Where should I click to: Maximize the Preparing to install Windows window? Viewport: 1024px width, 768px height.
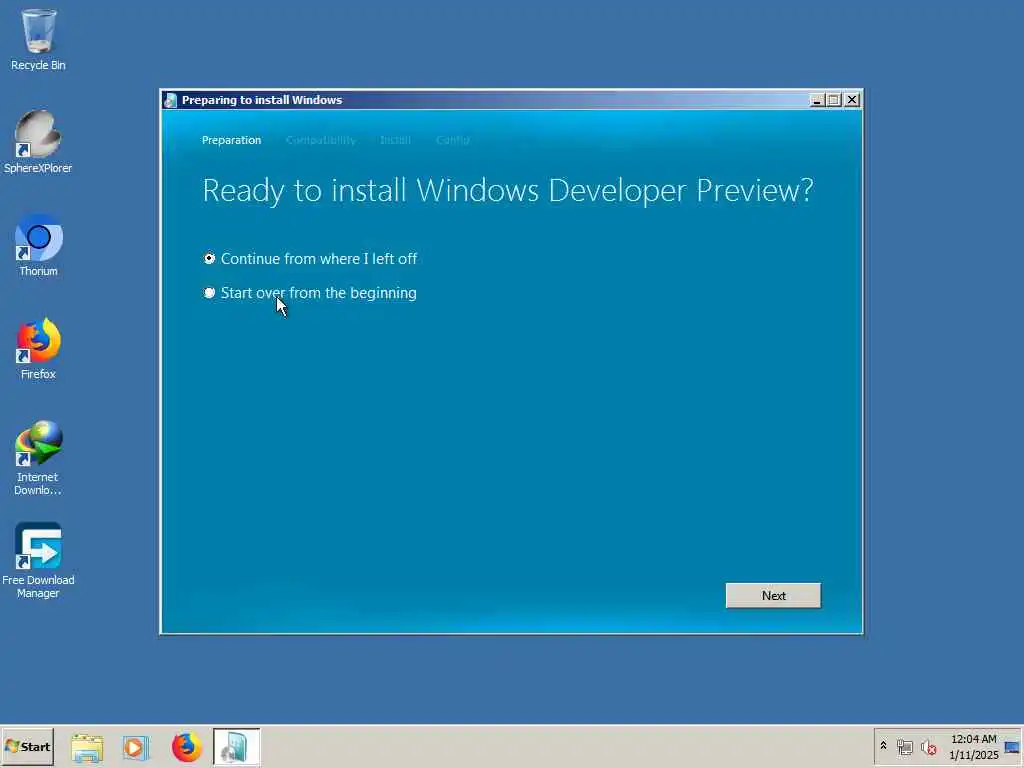pos(834,100)
